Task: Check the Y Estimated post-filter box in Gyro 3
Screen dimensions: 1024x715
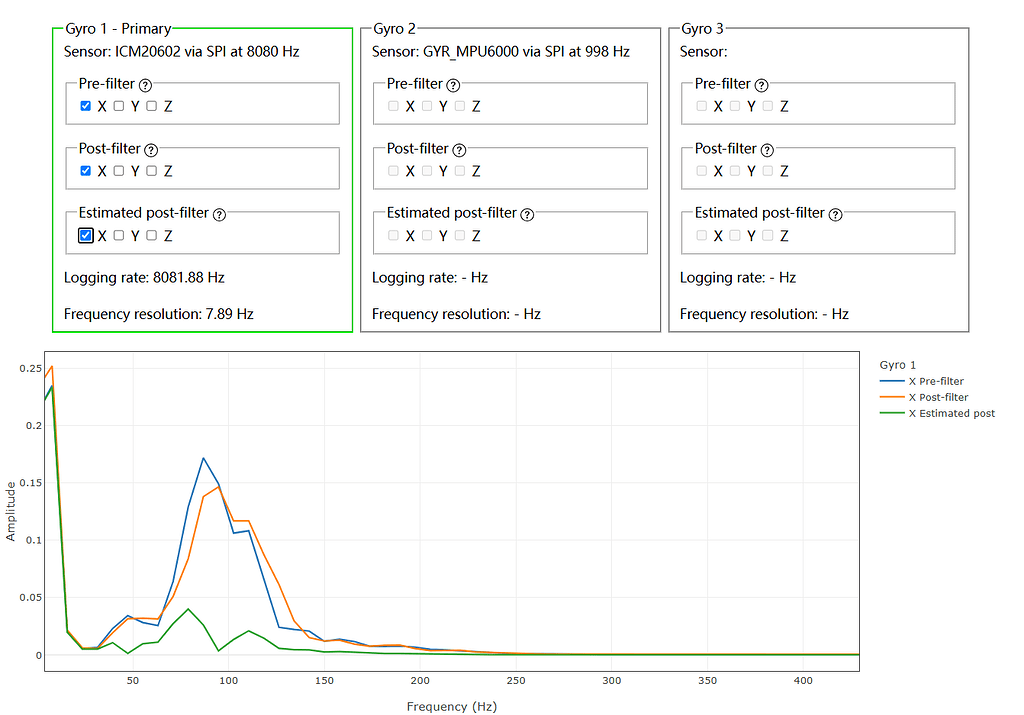Action: pyautogui.click(x=735, y=235)
